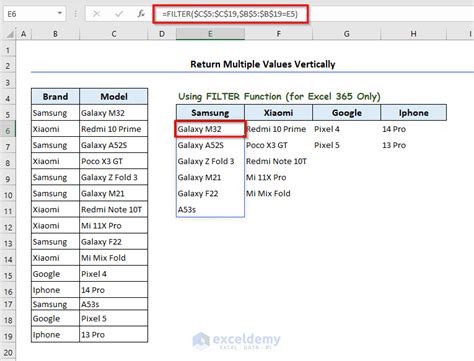Select 'Pixel 5' cell in column C
The image size is (474, 361).
pos(114,318)
